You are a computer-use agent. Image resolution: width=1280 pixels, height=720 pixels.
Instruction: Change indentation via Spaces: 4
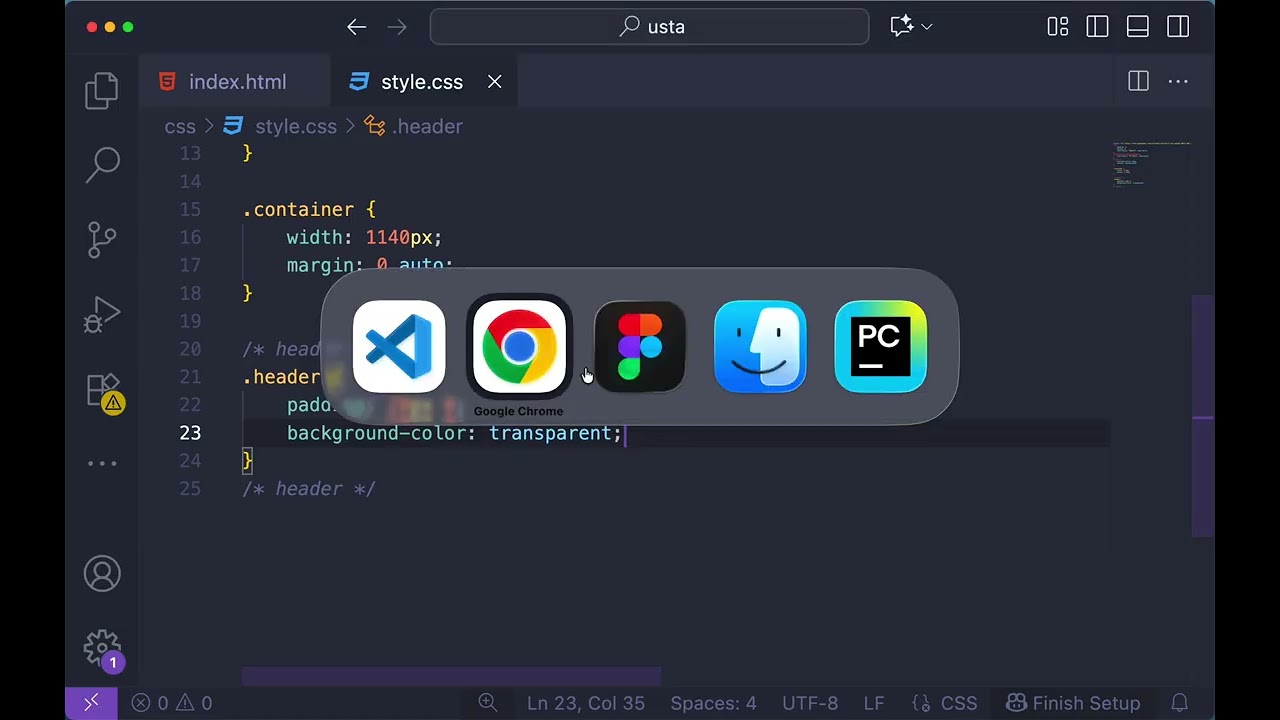tap(713, 703)
